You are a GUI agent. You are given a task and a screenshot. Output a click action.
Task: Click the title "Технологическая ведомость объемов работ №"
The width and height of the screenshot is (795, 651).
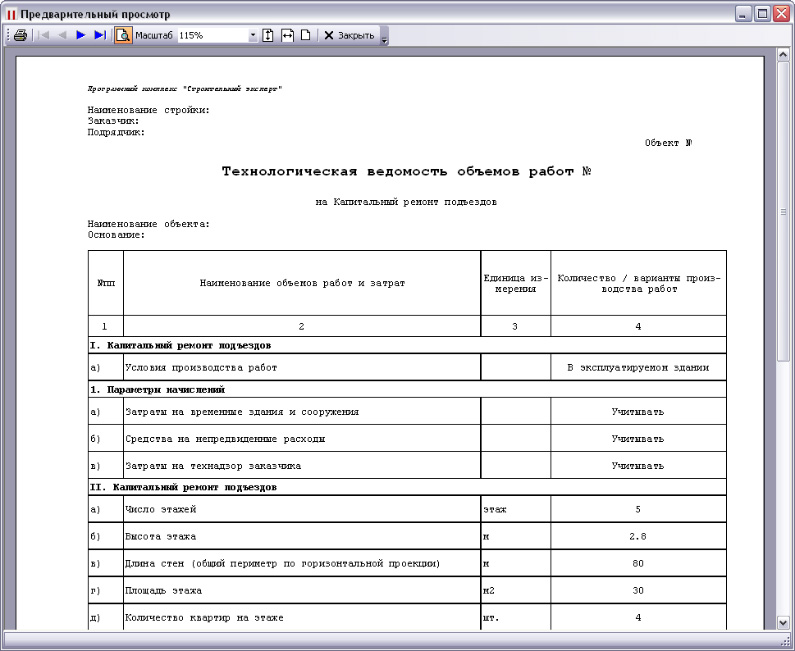tap(407, 171)
